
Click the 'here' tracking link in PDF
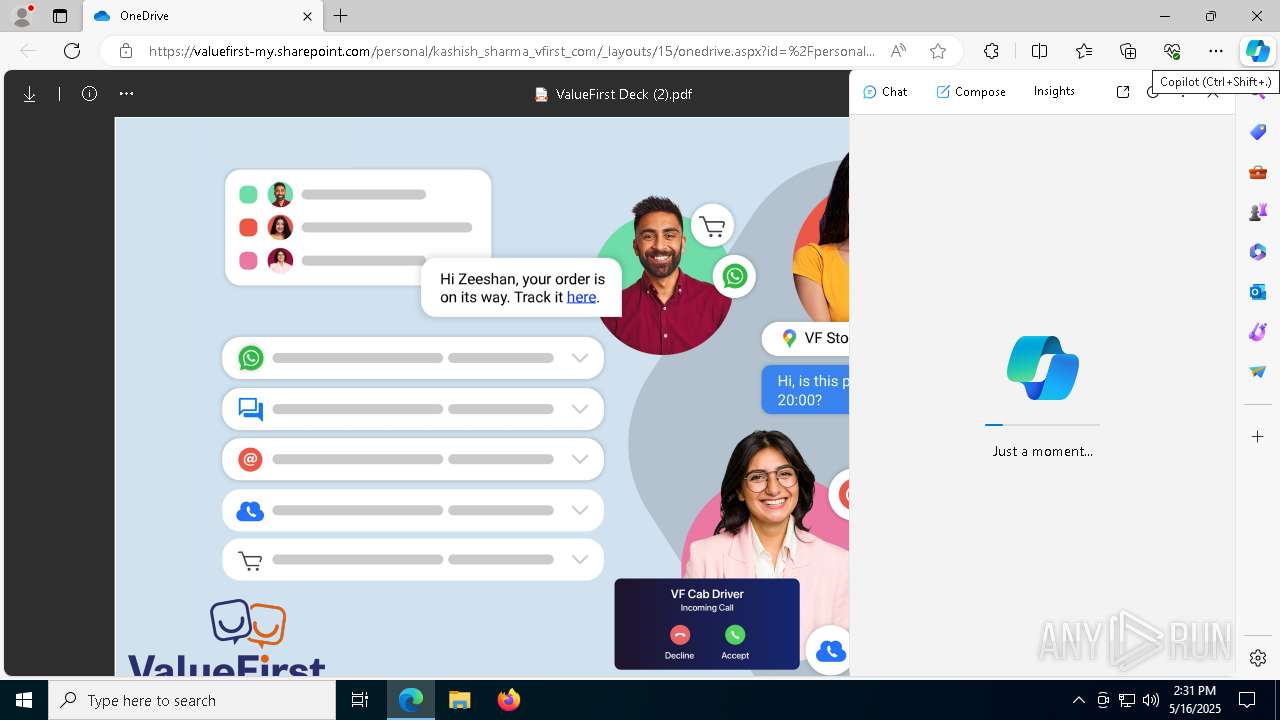tap(581, 297)
